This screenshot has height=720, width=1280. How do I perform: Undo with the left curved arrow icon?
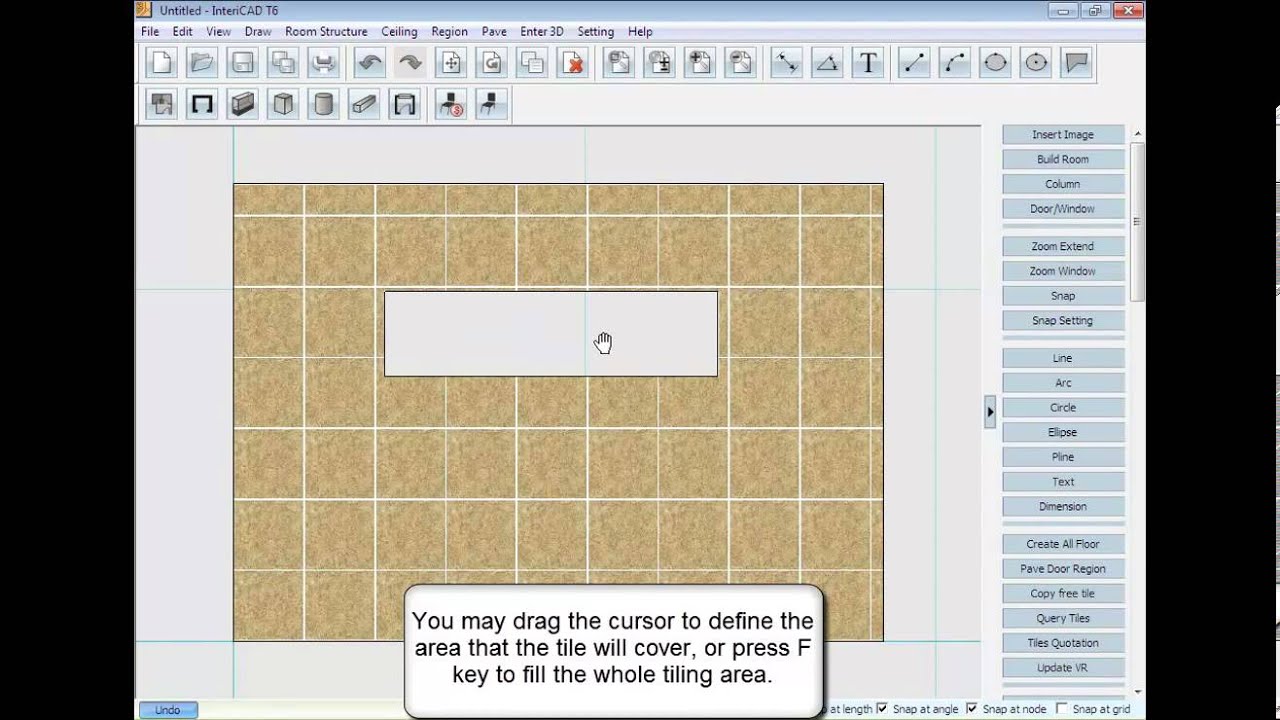point(370,63)
